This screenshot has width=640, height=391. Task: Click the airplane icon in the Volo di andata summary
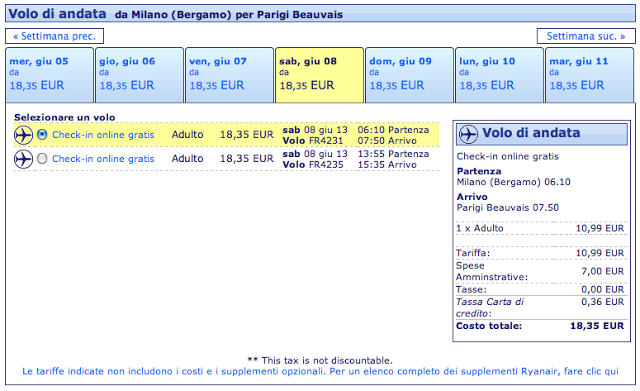tap(468, 134)
